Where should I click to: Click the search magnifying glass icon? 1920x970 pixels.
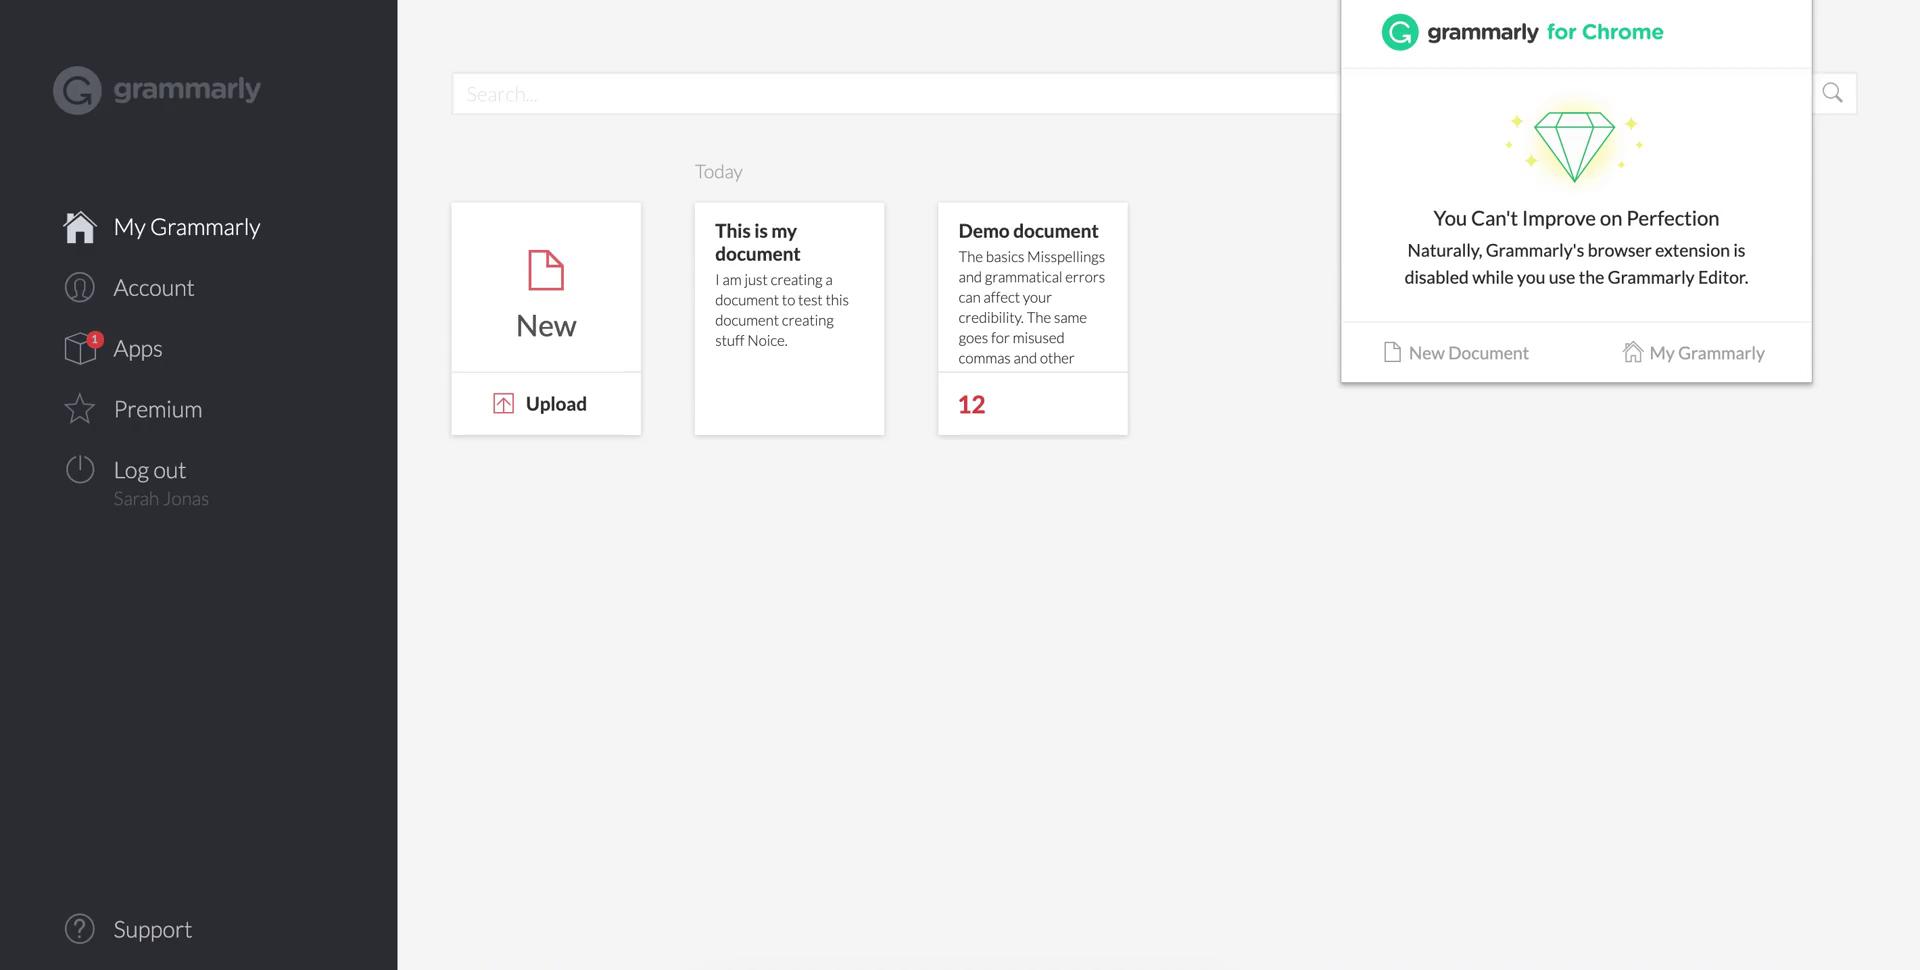point(1832,93)
